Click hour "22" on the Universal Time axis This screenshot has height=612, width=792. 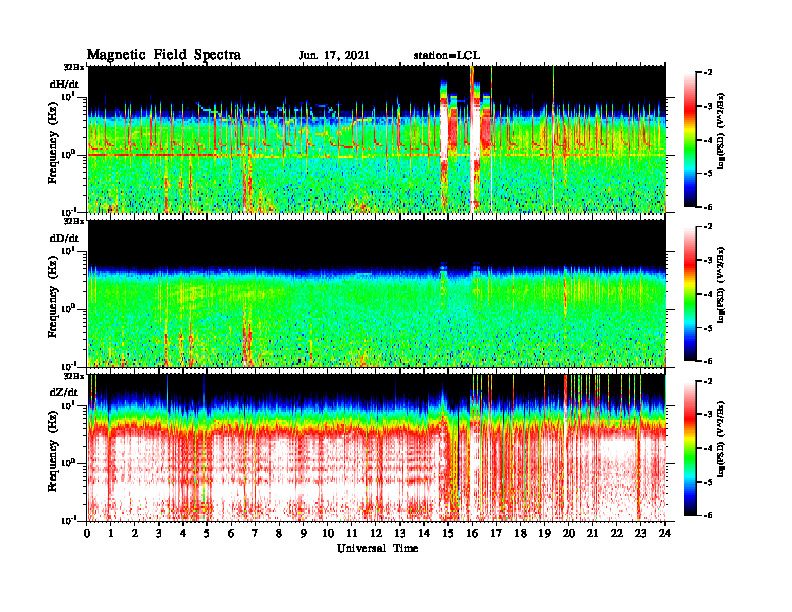click(617, 534)
